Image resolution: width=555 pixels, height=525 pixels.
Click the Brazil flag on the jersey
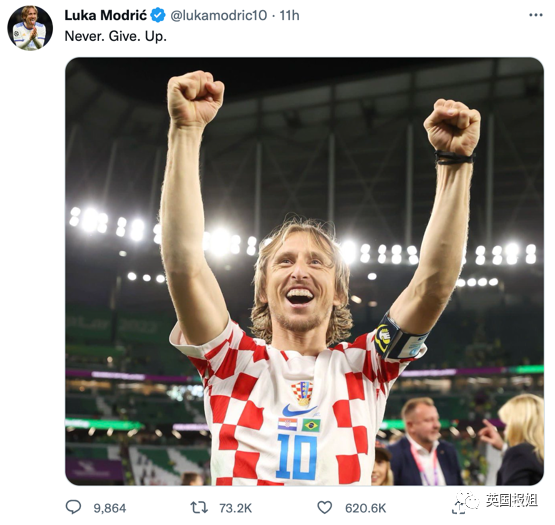tap(311, 425)
